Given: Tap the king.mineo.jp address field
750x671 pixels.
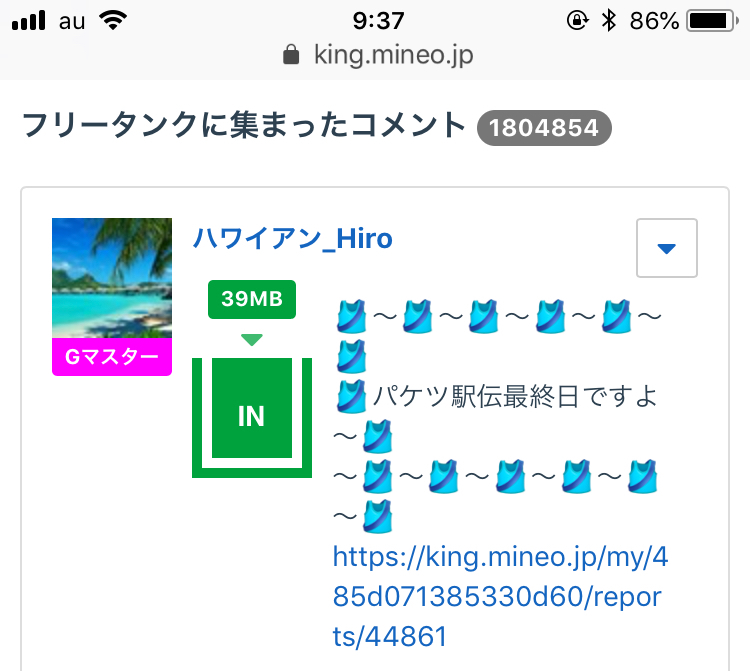Looking at the screenshot, I should point(393,54).
